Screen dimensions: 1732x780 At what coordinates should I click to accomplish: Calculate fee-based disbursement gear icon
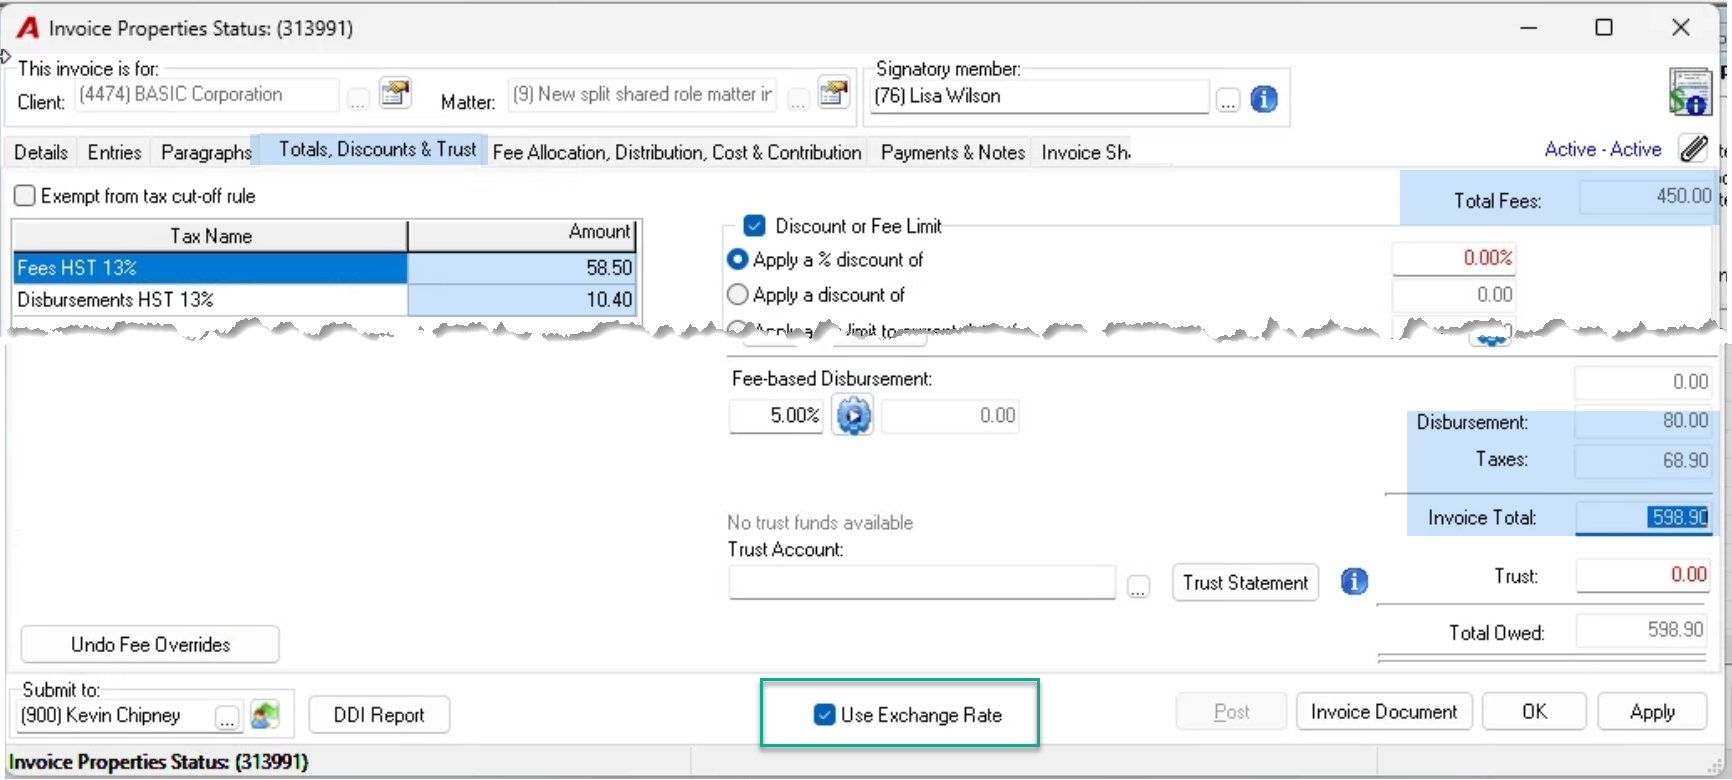(854, 415)
